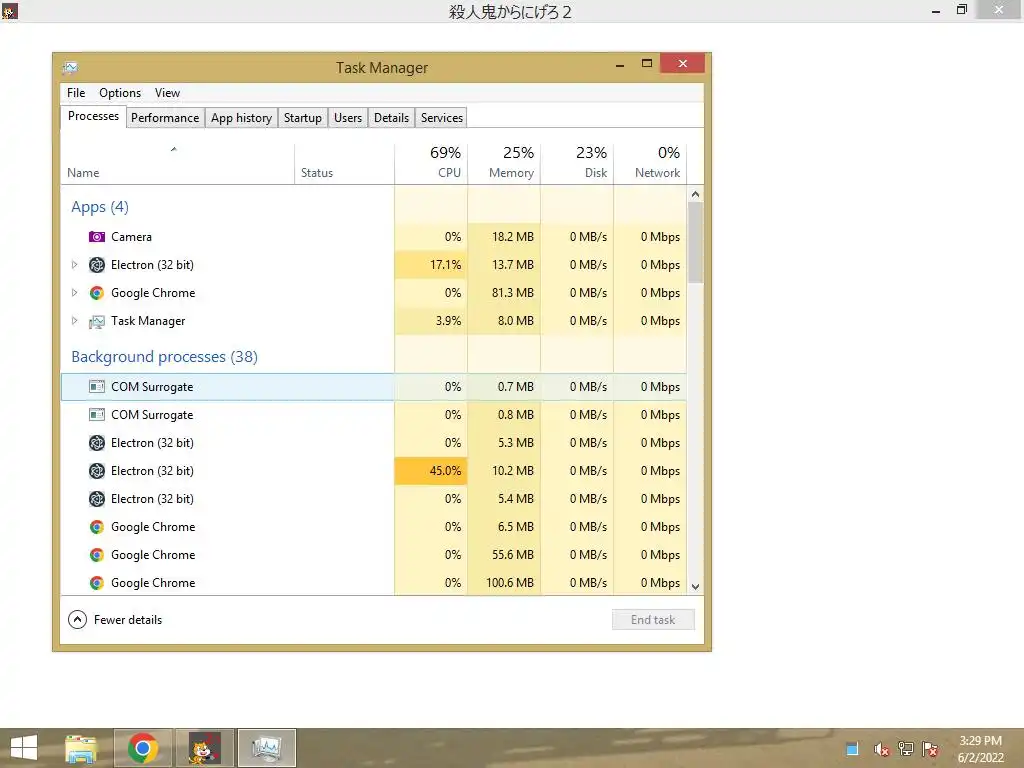
Task: Switch to the Details tab
Action: (392, 118)
